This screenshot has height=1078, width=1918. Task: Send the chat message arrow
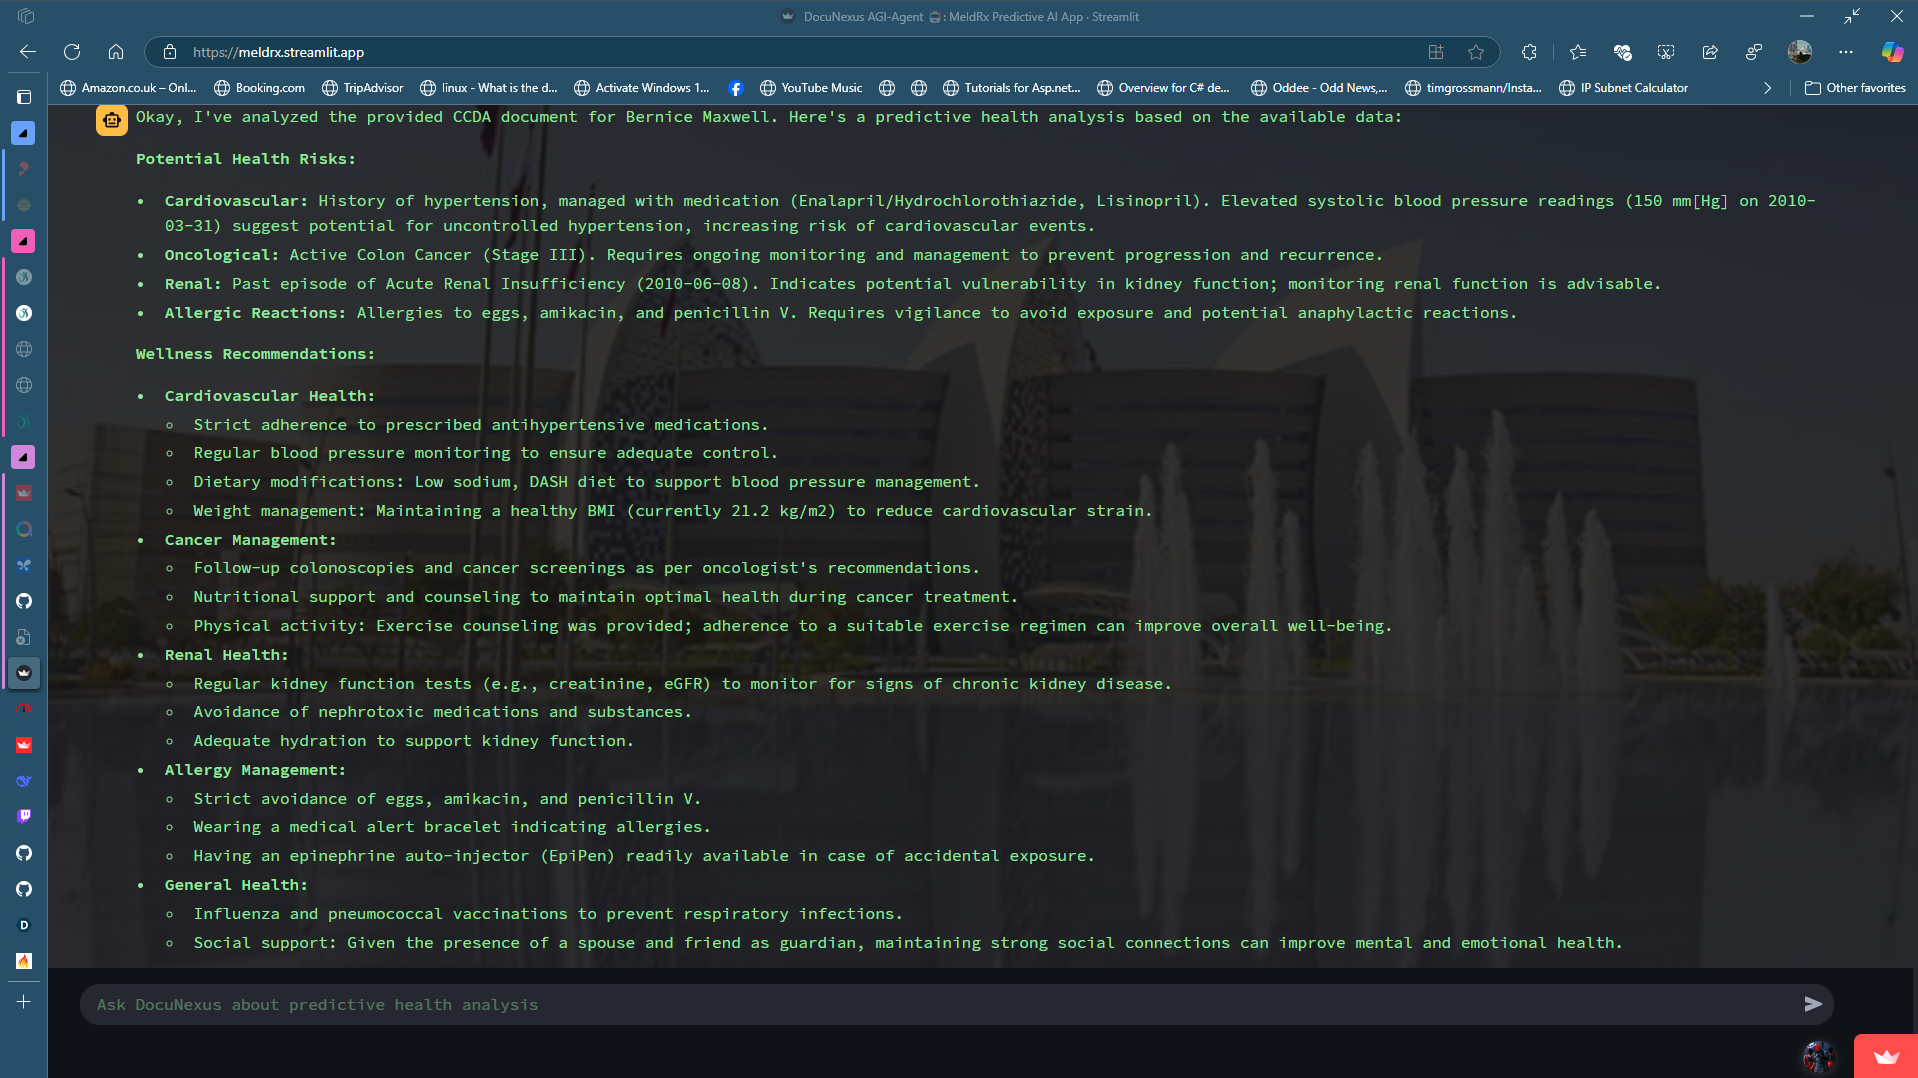click(1813, 1004)
